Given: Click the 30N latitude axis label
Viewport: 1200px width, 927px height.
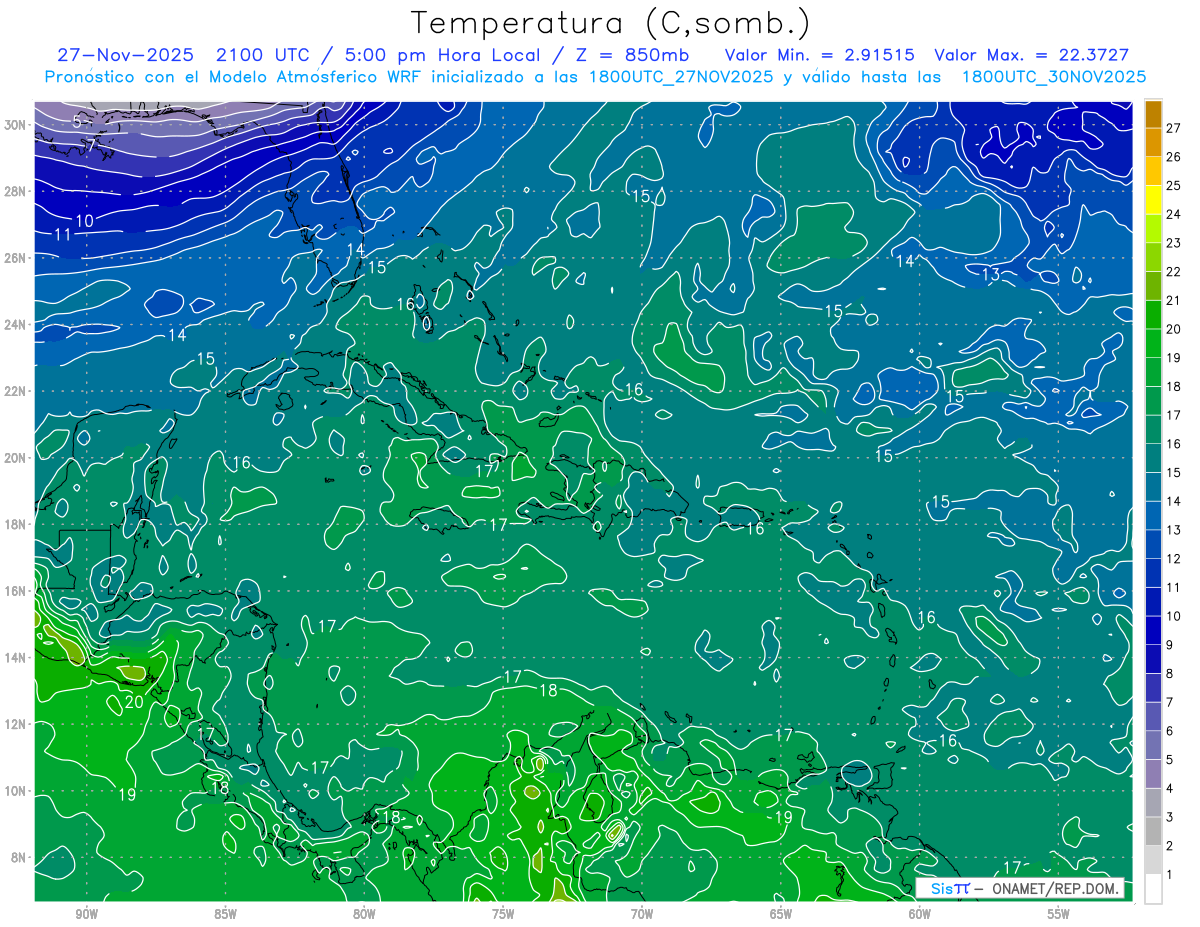Looking at the screenshot, I should 16,124.
